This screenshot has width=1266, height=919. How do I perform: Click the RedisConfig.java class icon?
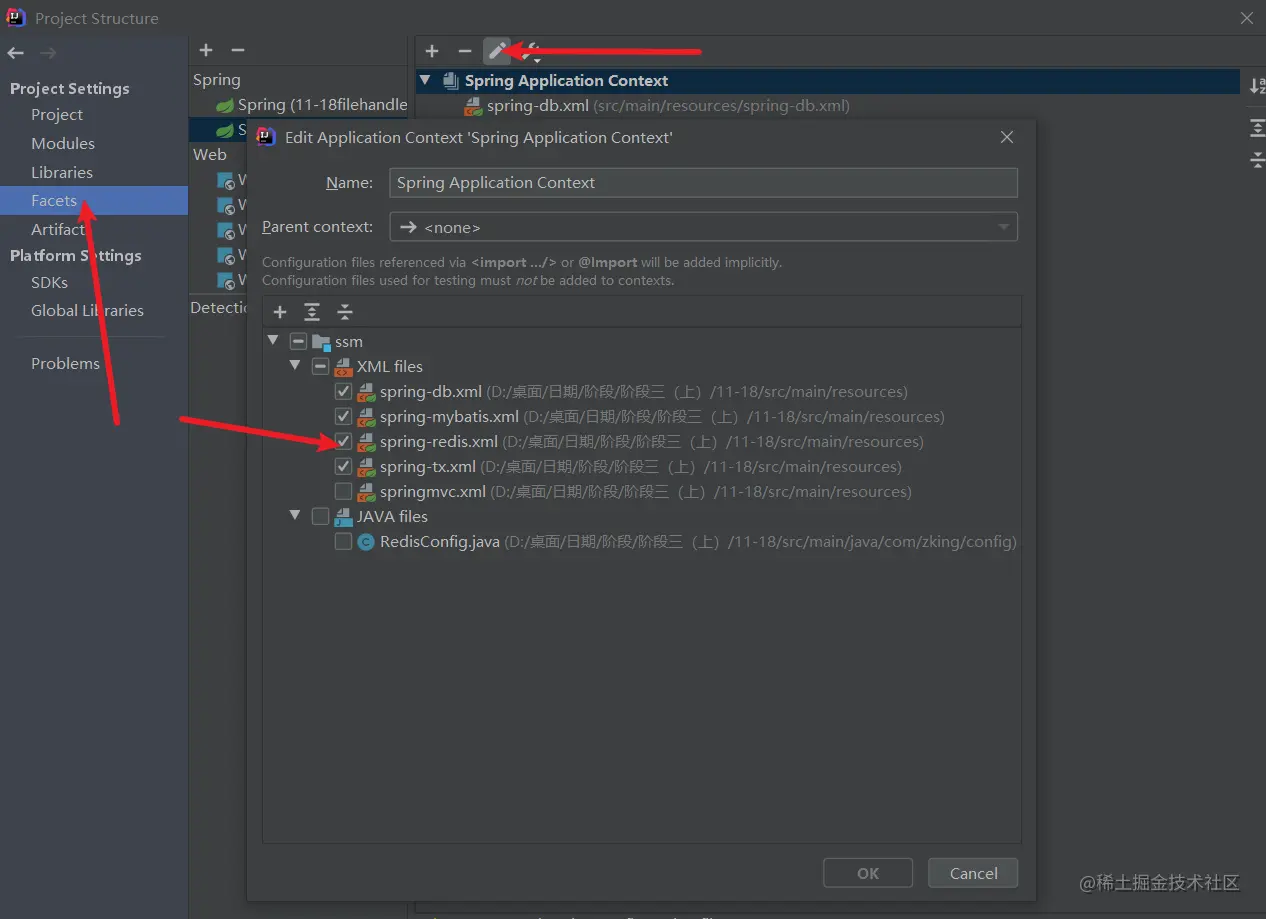point(366,542)
